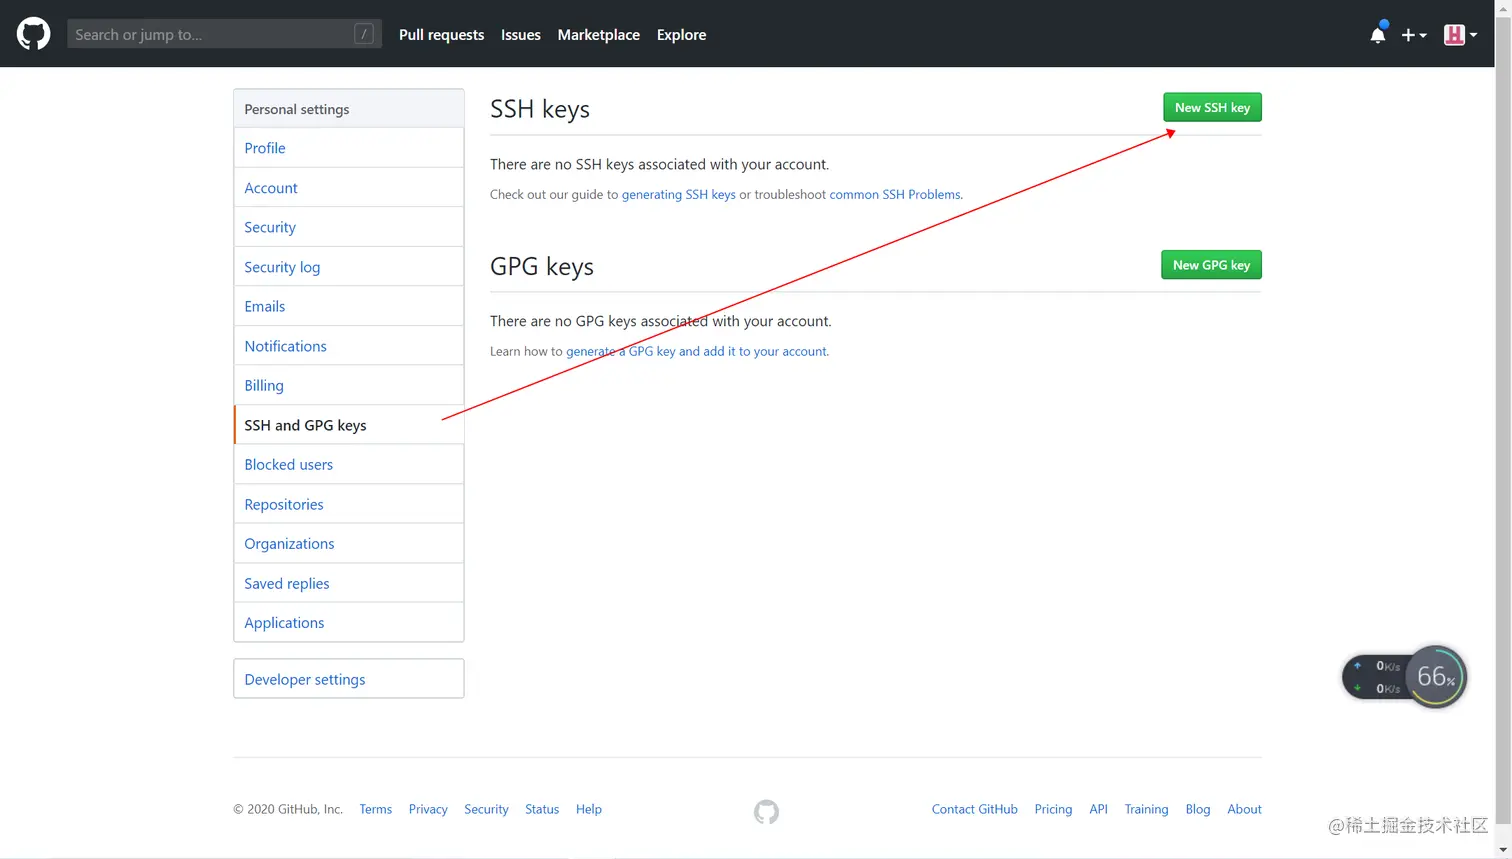Viewport: 1512px width, 859px height.
Task: Go to Repositories settings
Action: click(349, 504)
